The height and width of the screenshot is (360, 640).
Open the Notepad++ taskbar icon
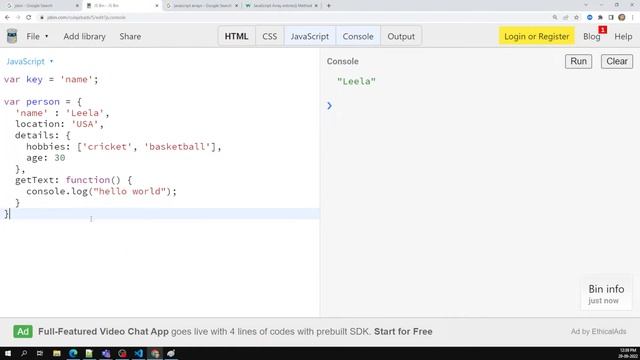[89, 353]
